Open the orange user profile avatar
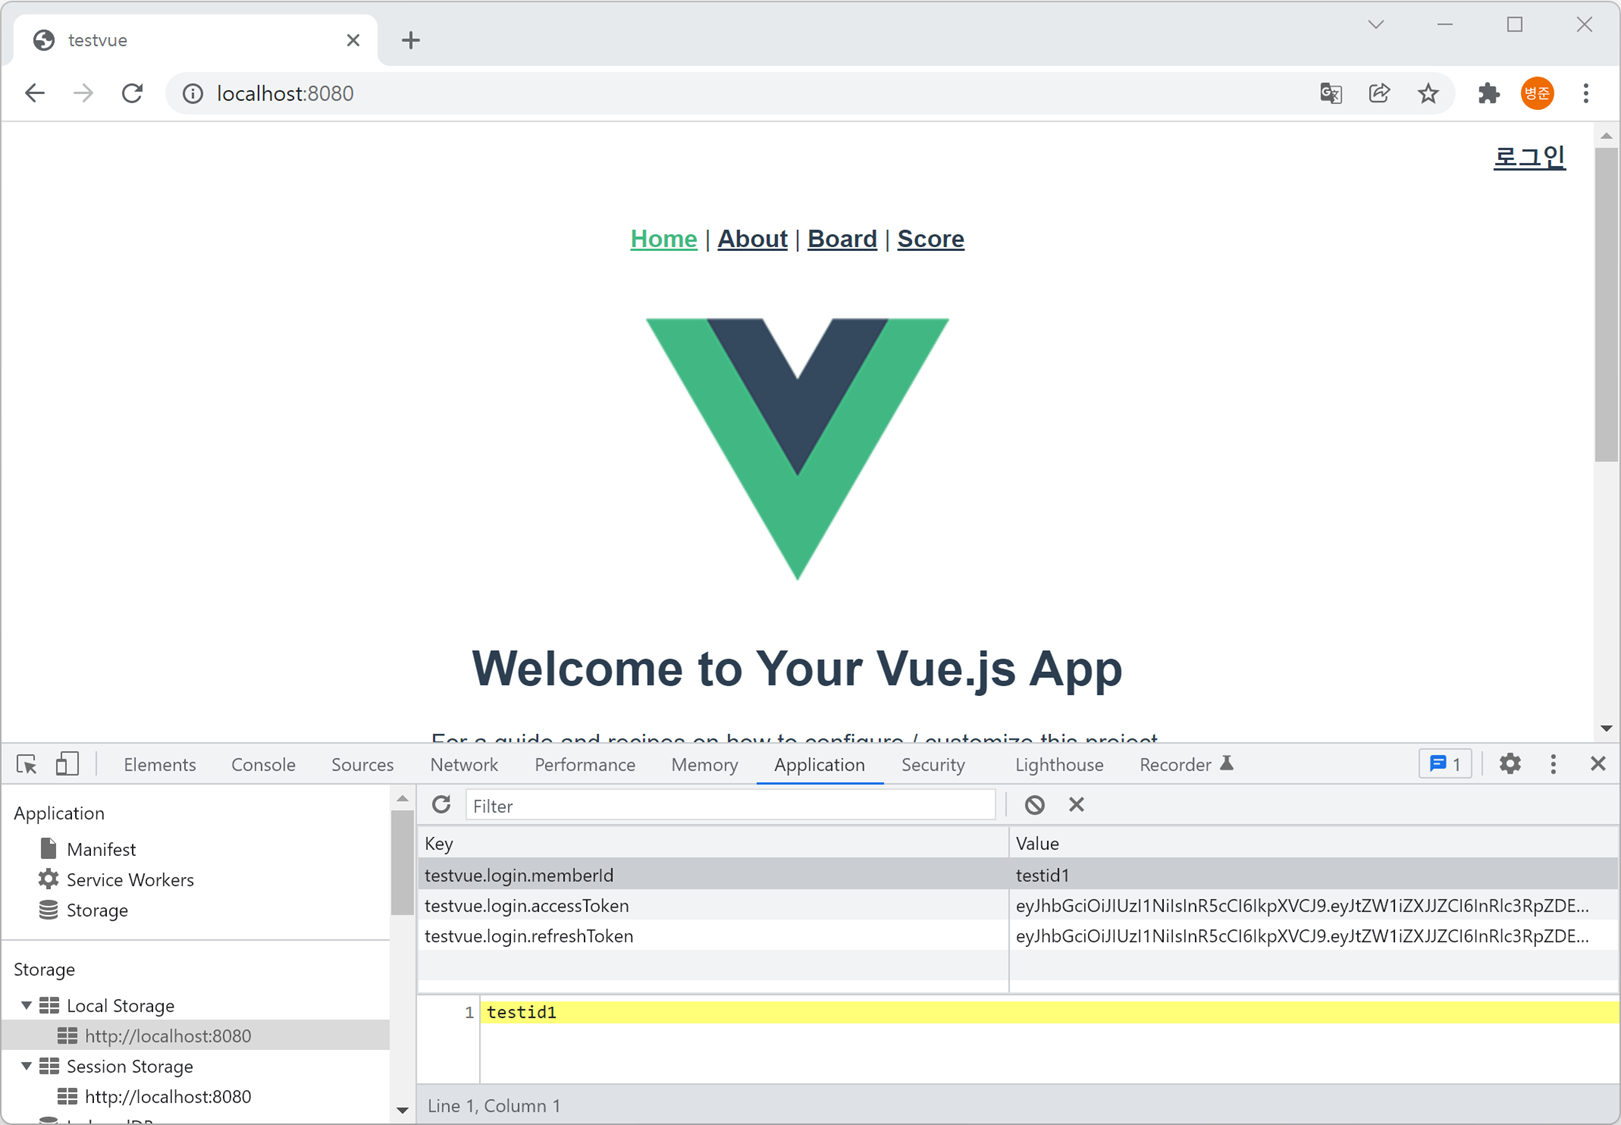Image resolution: width=1621 pixels, height=1125 pixels. [1537, 93]
